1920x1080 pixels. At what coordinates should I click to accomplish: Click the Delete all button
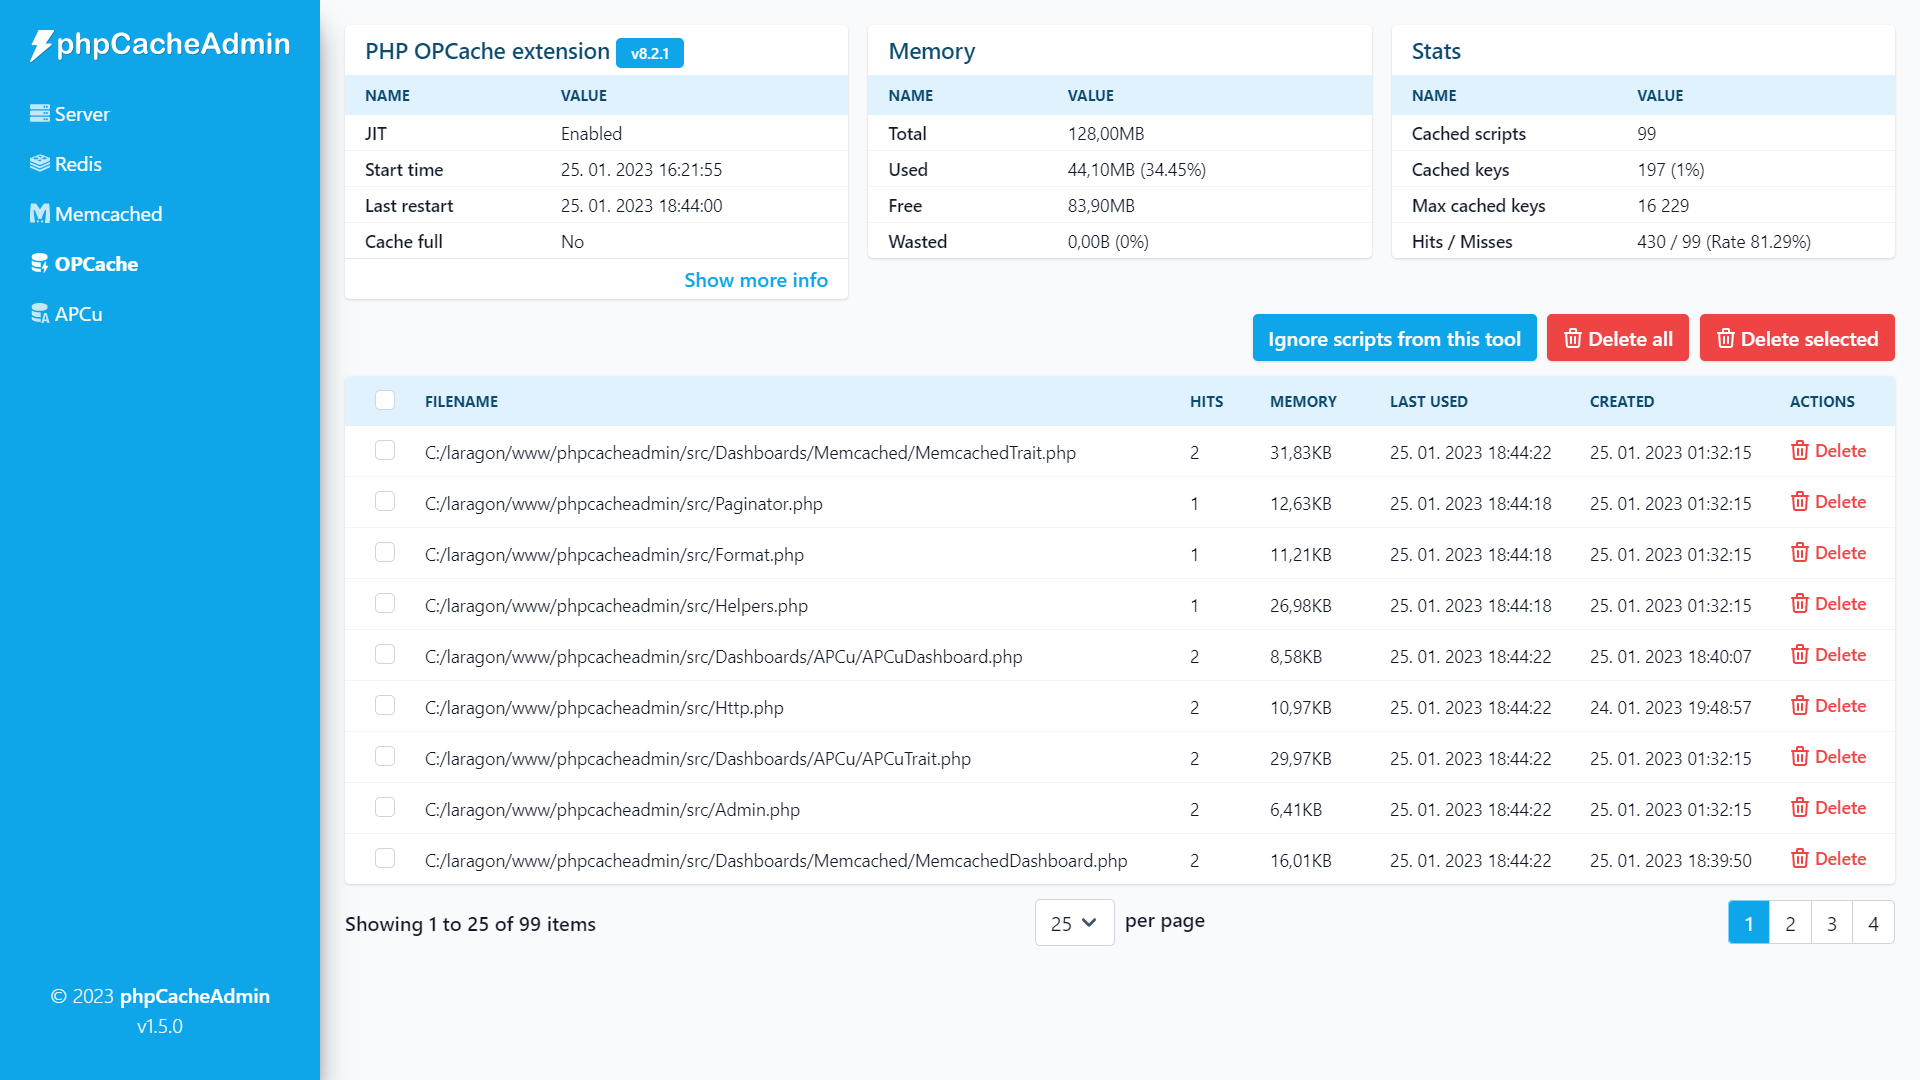(1617, 339)
